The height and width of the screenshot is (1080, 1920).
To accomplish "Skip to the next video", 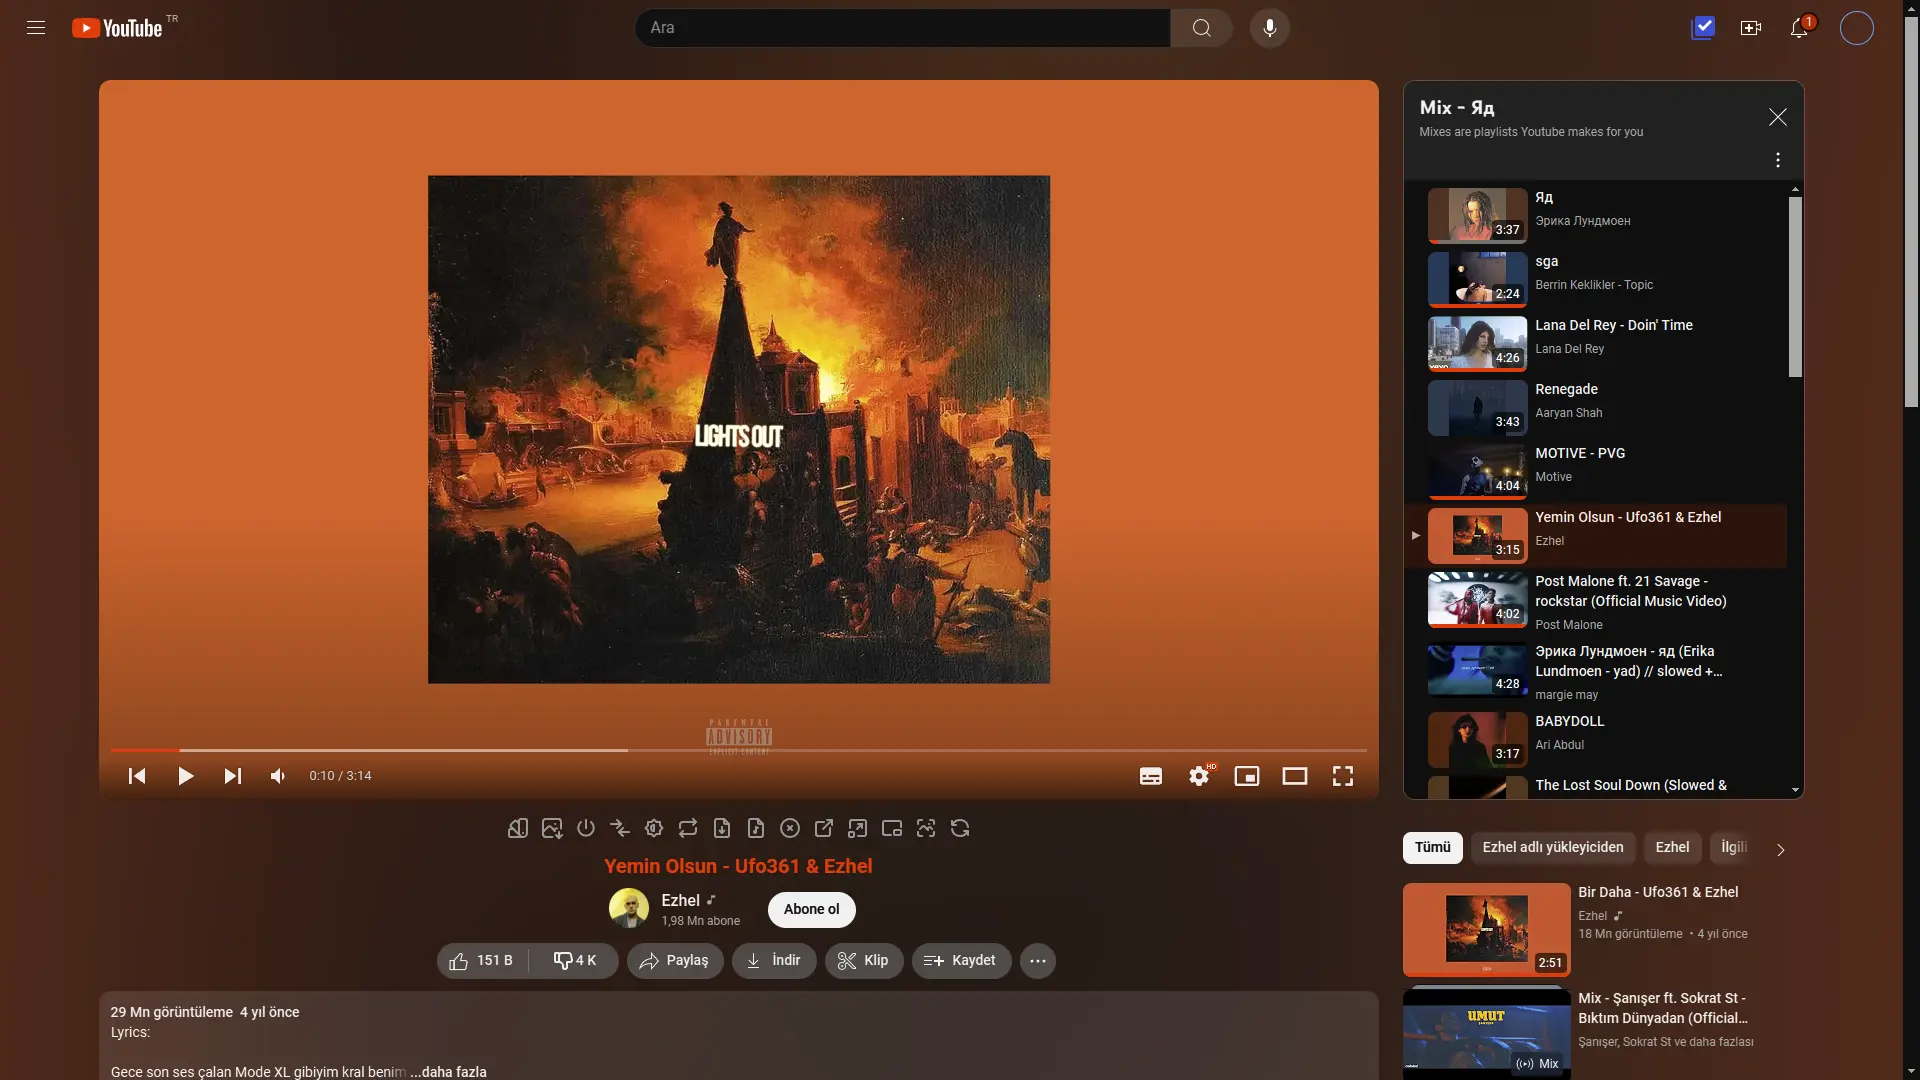I will (233, 776).
